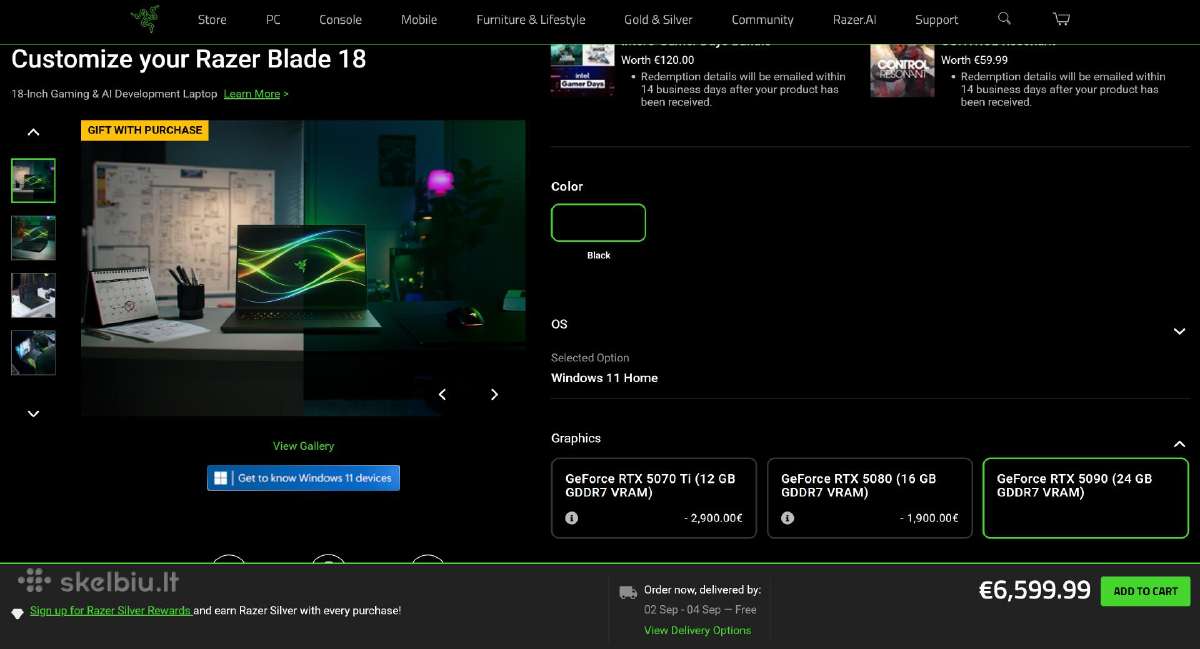This screenshot has height=649, width=1200.
Task: Click the delivery truck icon
Action: coord(628,592)
